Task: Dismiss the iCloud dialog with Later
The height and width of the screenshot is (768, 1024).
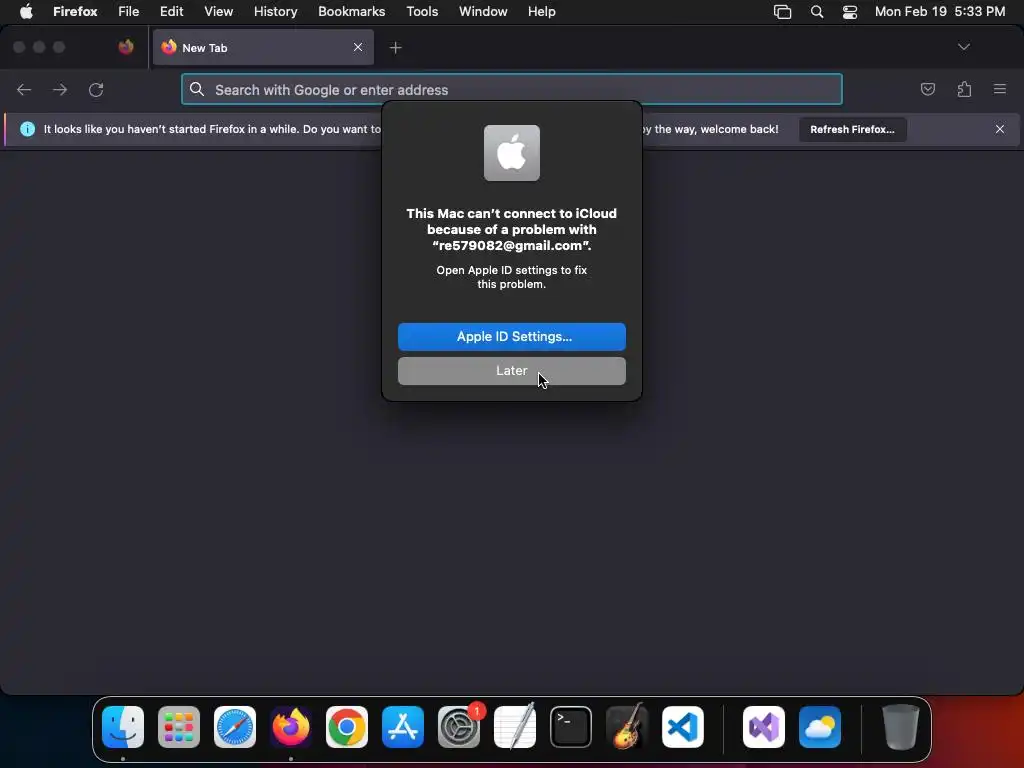Action: pos(511,371)
